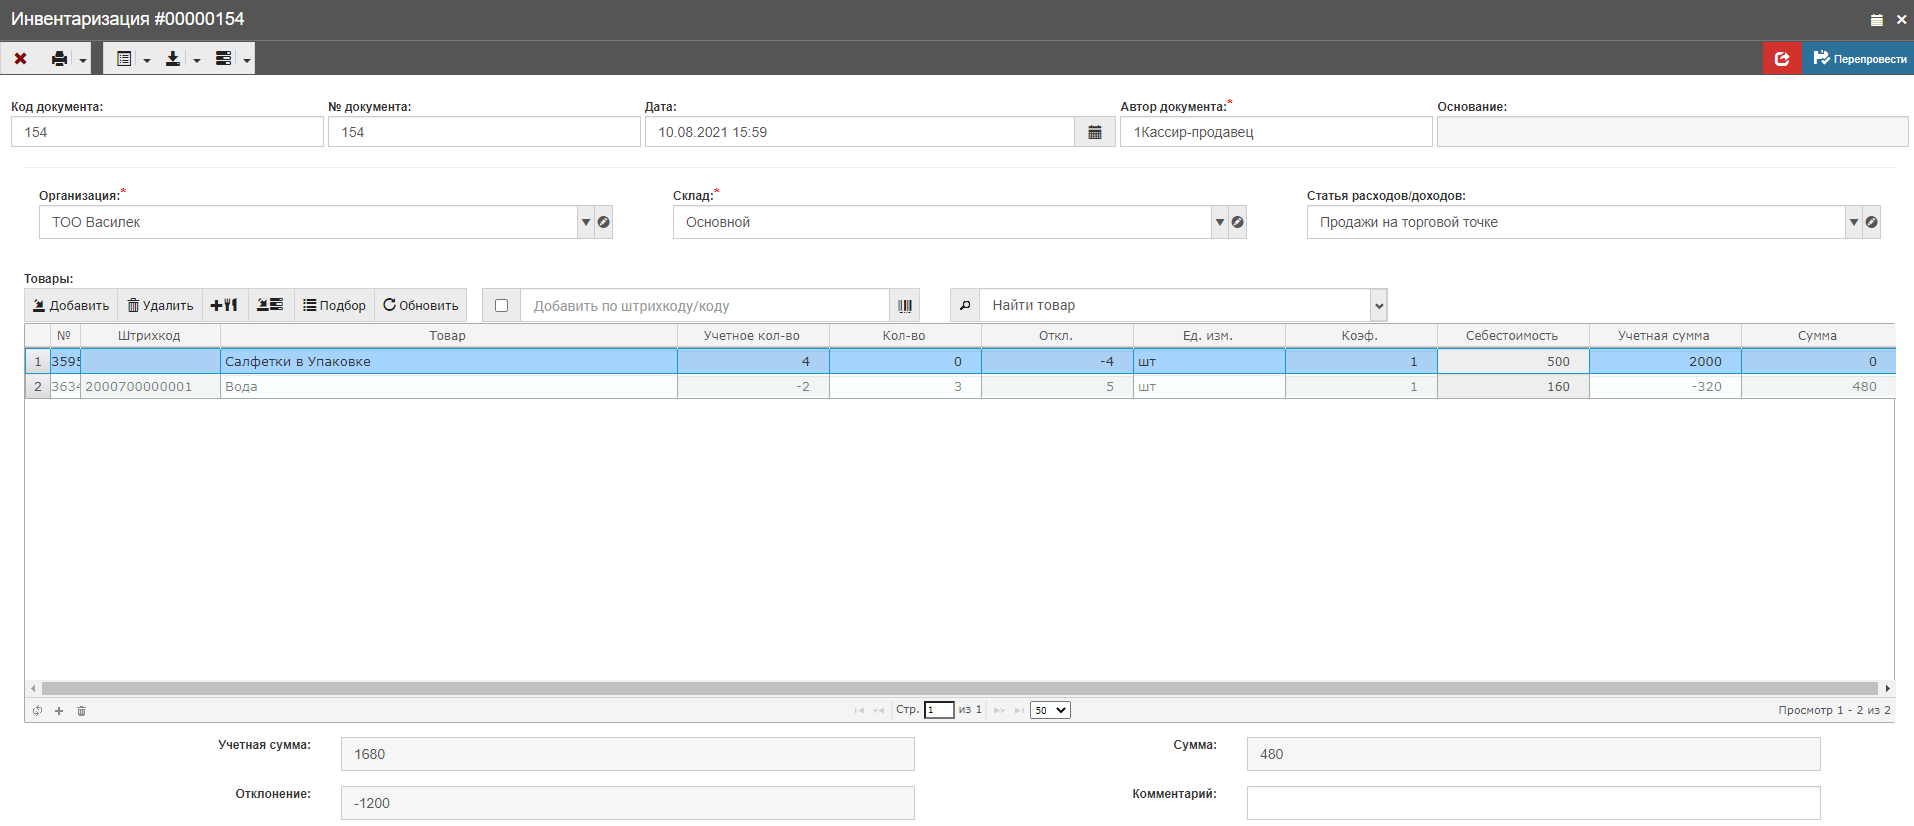Click the red exit arrow icon
This screenshot has width=1914, height=826.
[1782, 59]
